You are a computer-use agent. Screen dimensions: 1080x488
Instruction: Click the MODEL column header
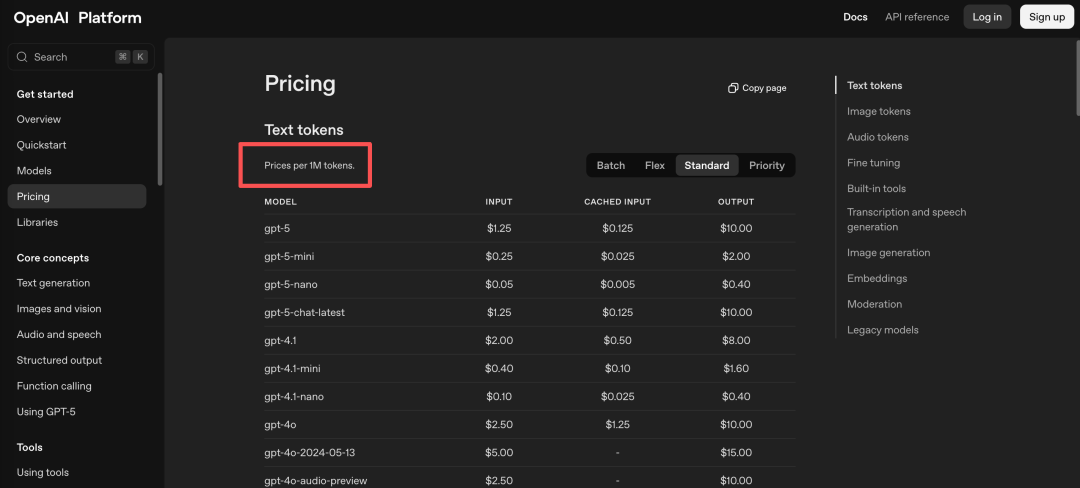pyautogui.click(x=280, y=202)
